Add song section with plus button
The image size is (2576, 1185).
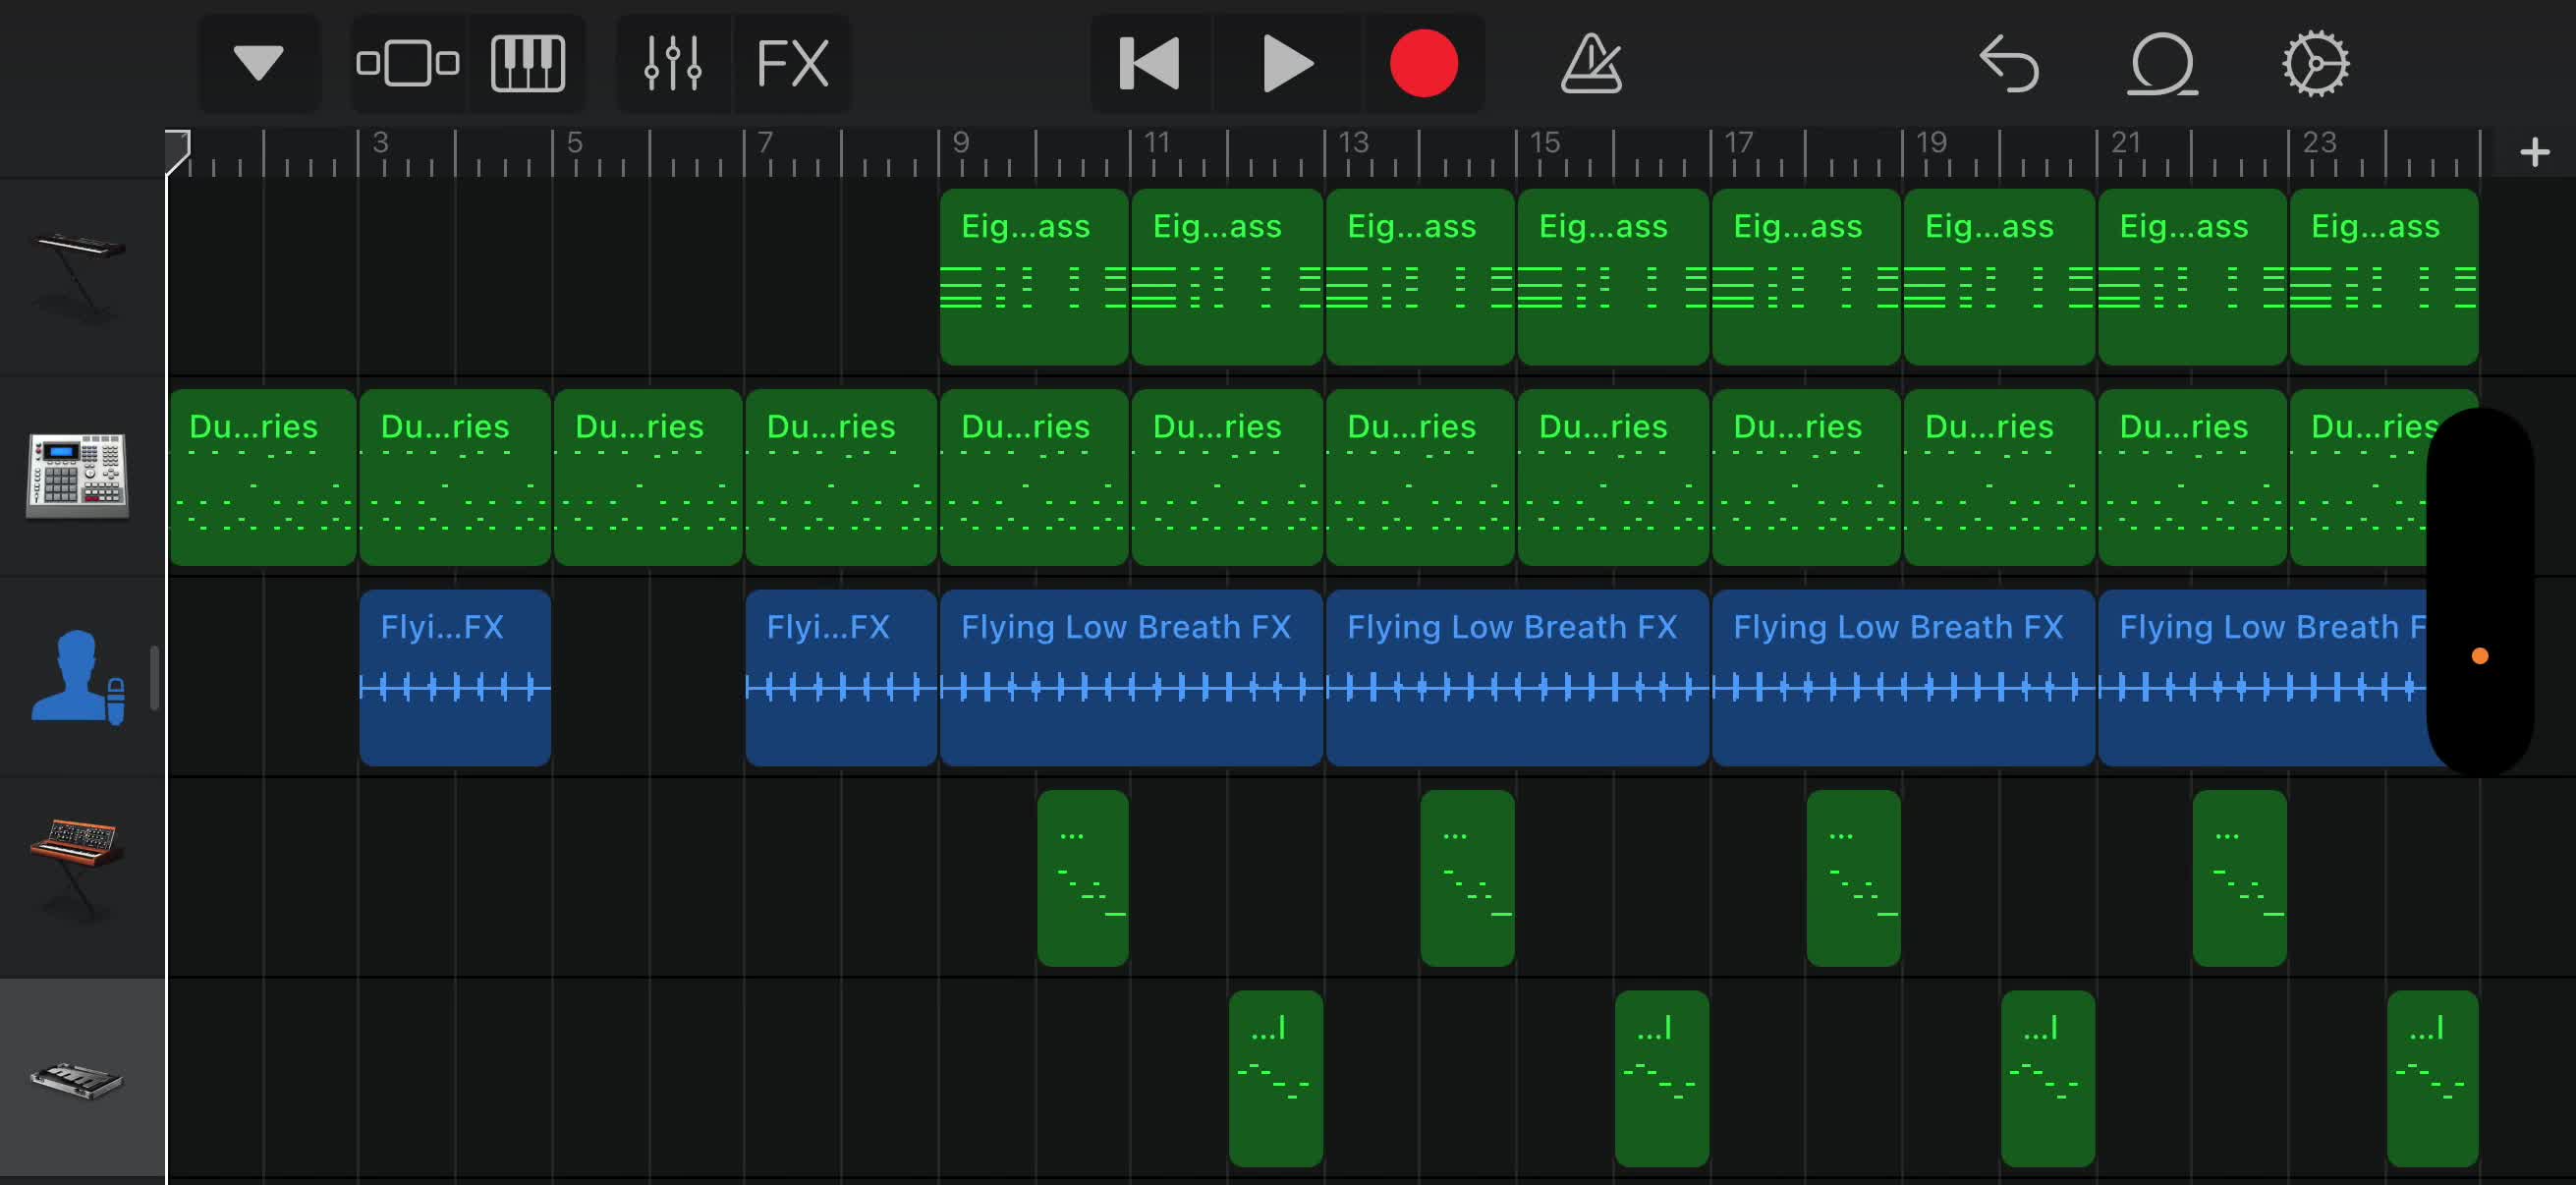point(2534,152)
